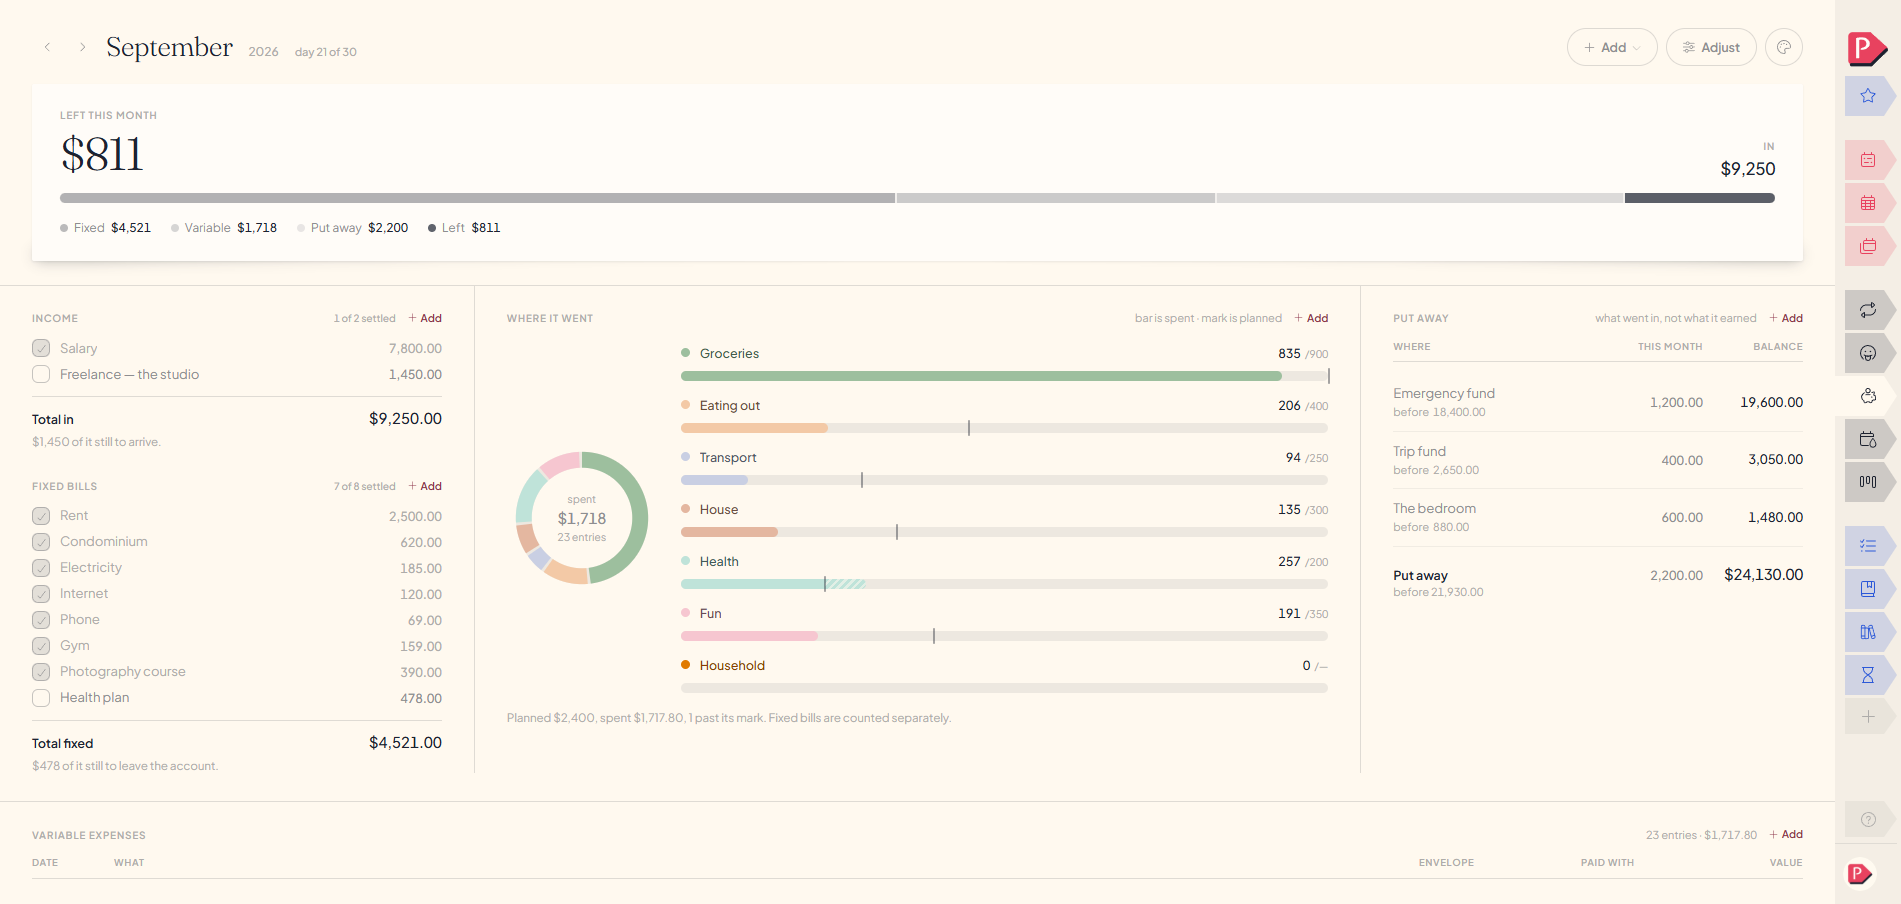Click the Adjust button

[1711, 47]
